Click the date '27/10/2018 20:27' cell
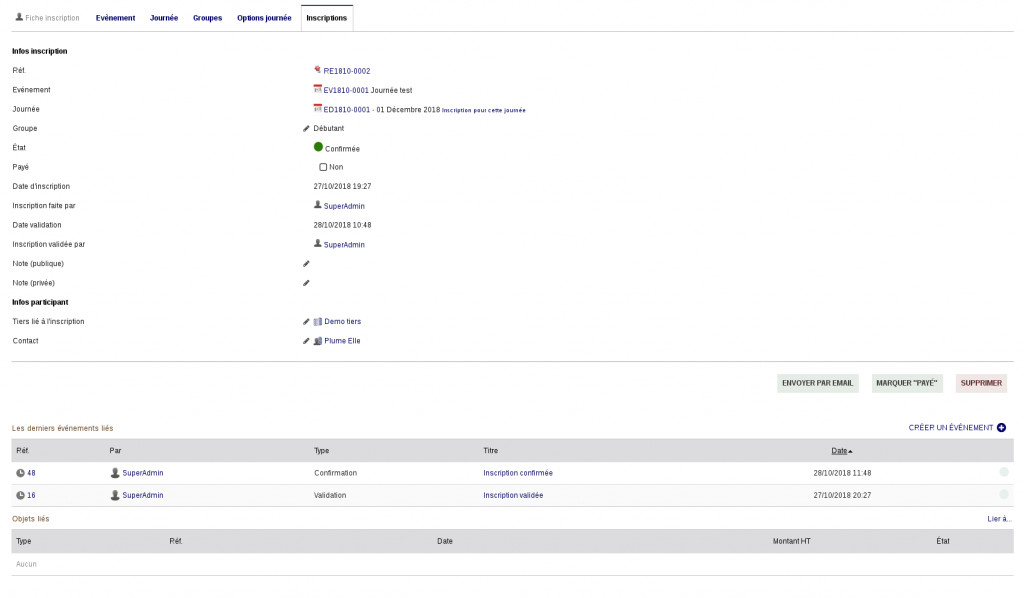 click(x=842, y=496)
